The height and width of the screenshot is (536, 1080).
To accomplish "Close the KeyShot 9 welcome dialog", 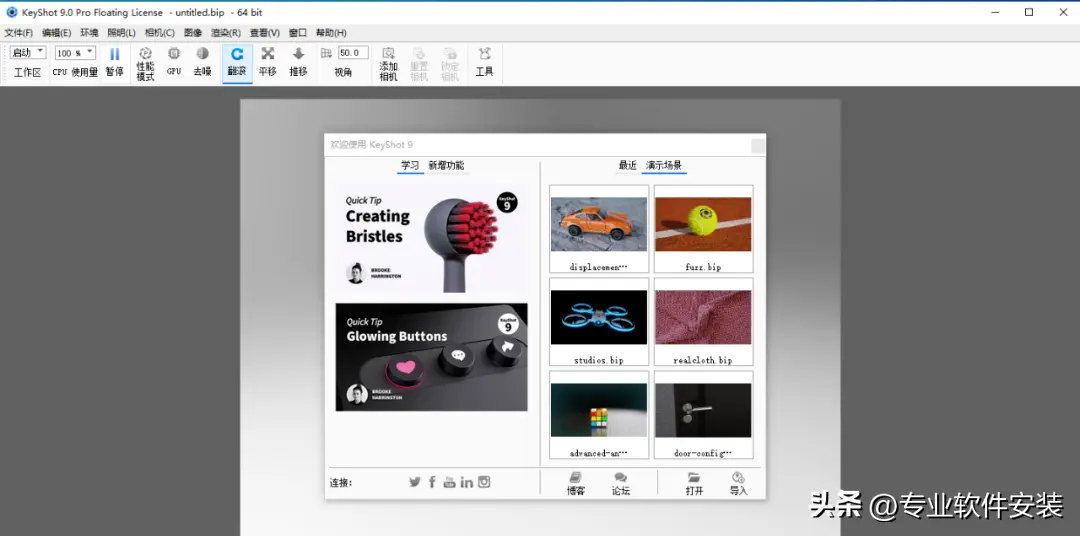I will pyautogui.click(x=758, y=145).
